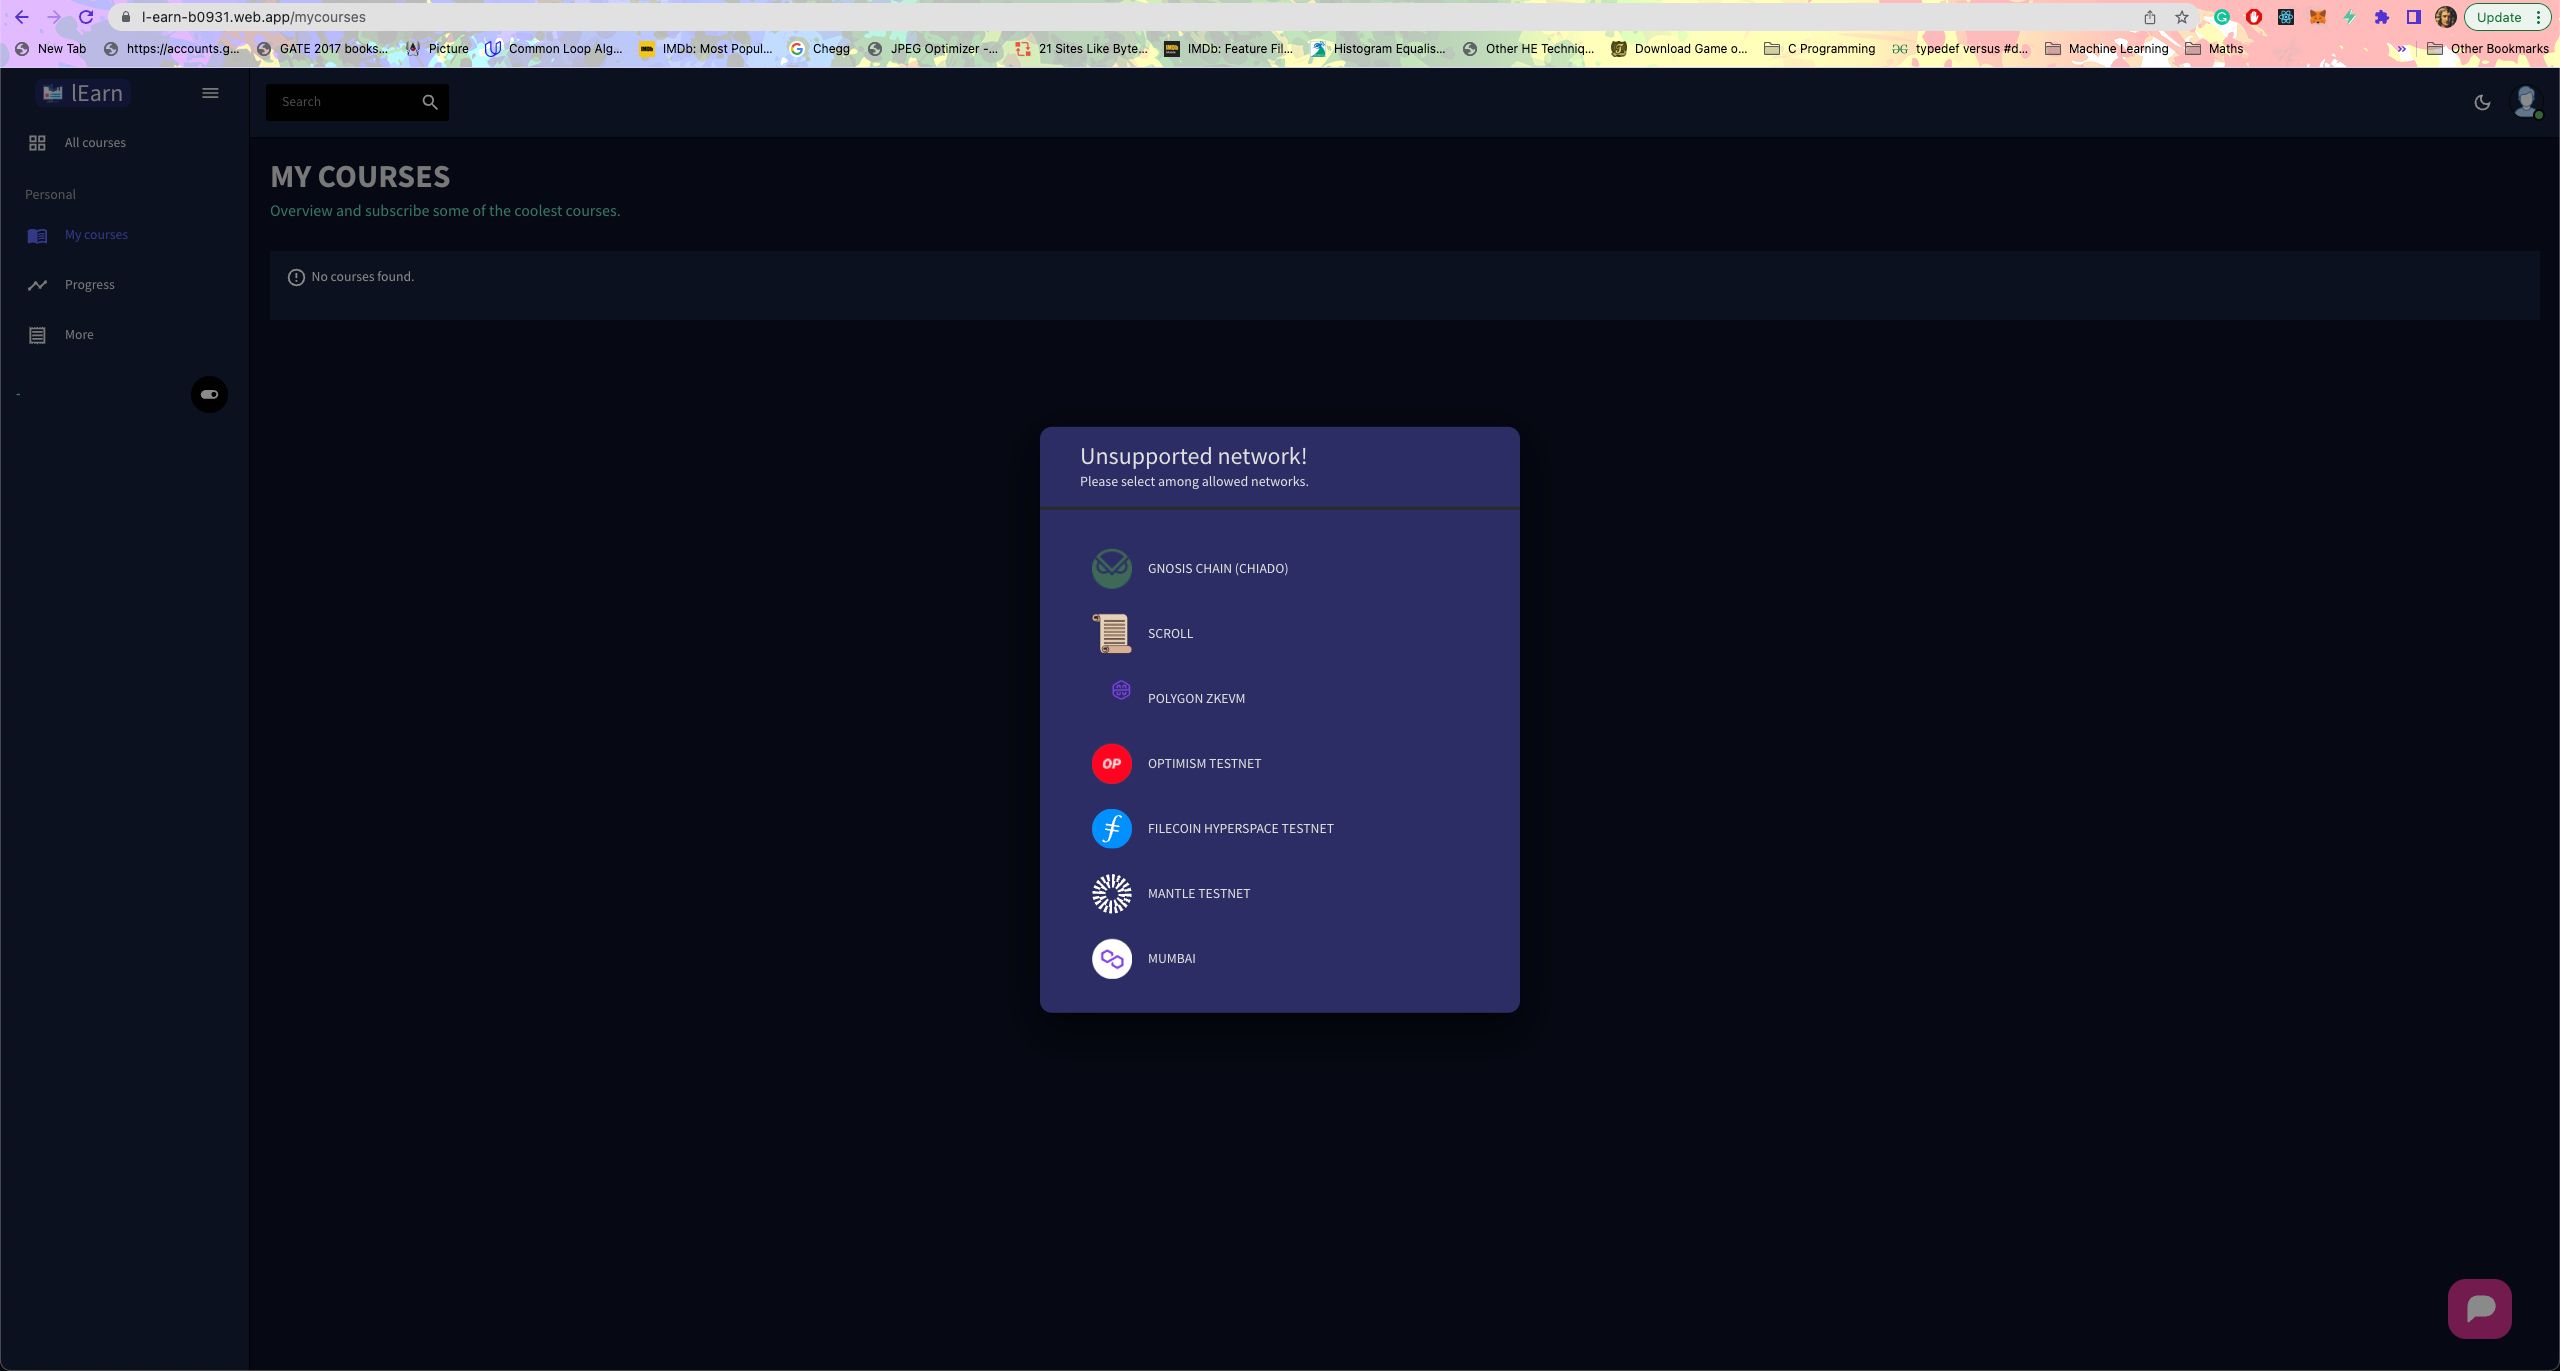The width and height of the screenshot is (2560, 1371).
Task: Reload the page
Action: [86, 17]
